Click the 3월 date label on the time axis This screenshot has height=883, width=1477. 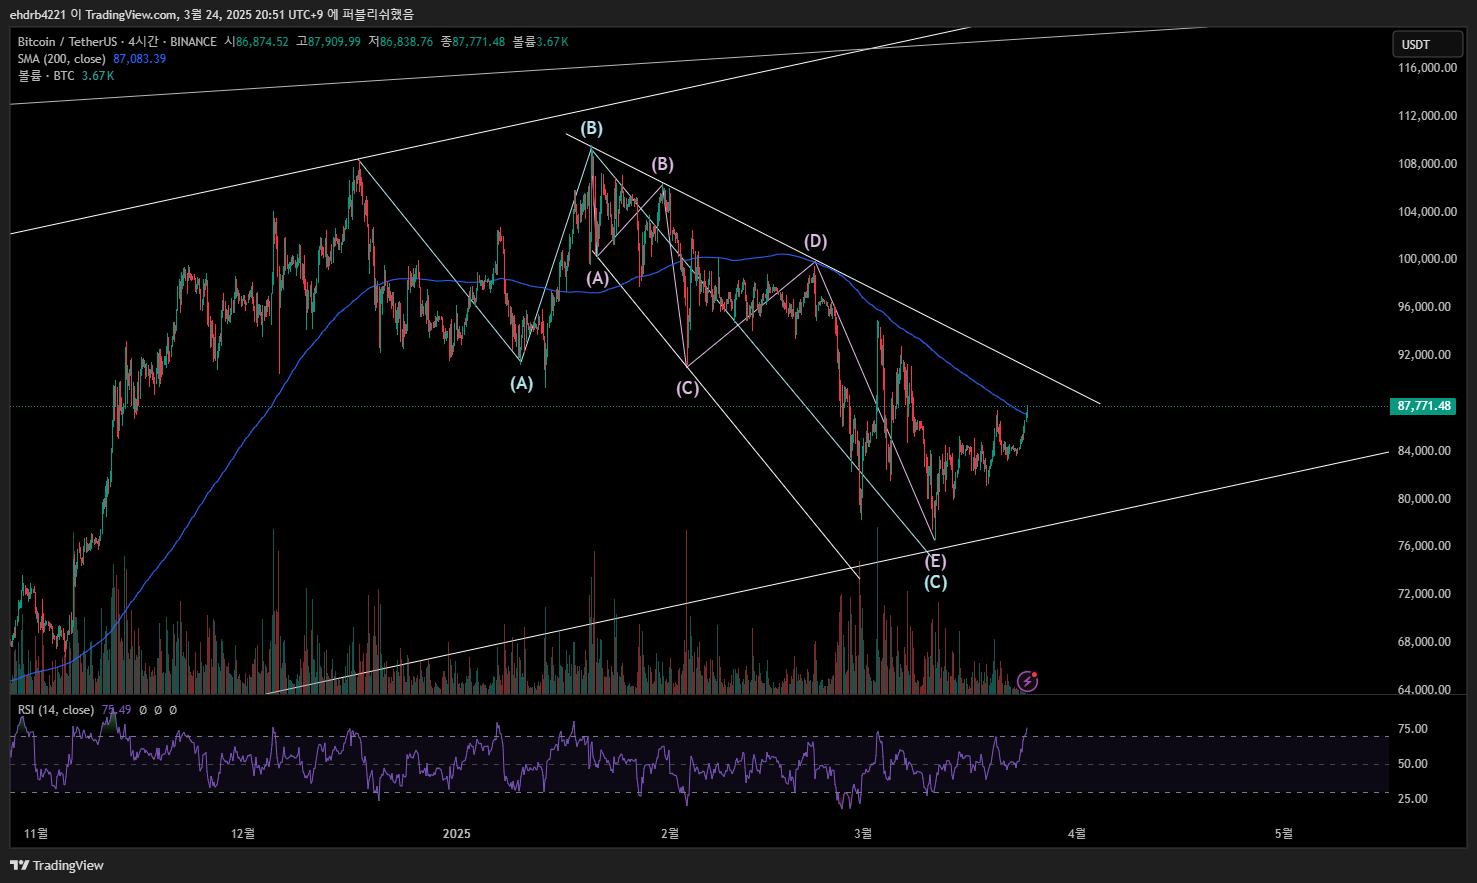tap(863, 834)
